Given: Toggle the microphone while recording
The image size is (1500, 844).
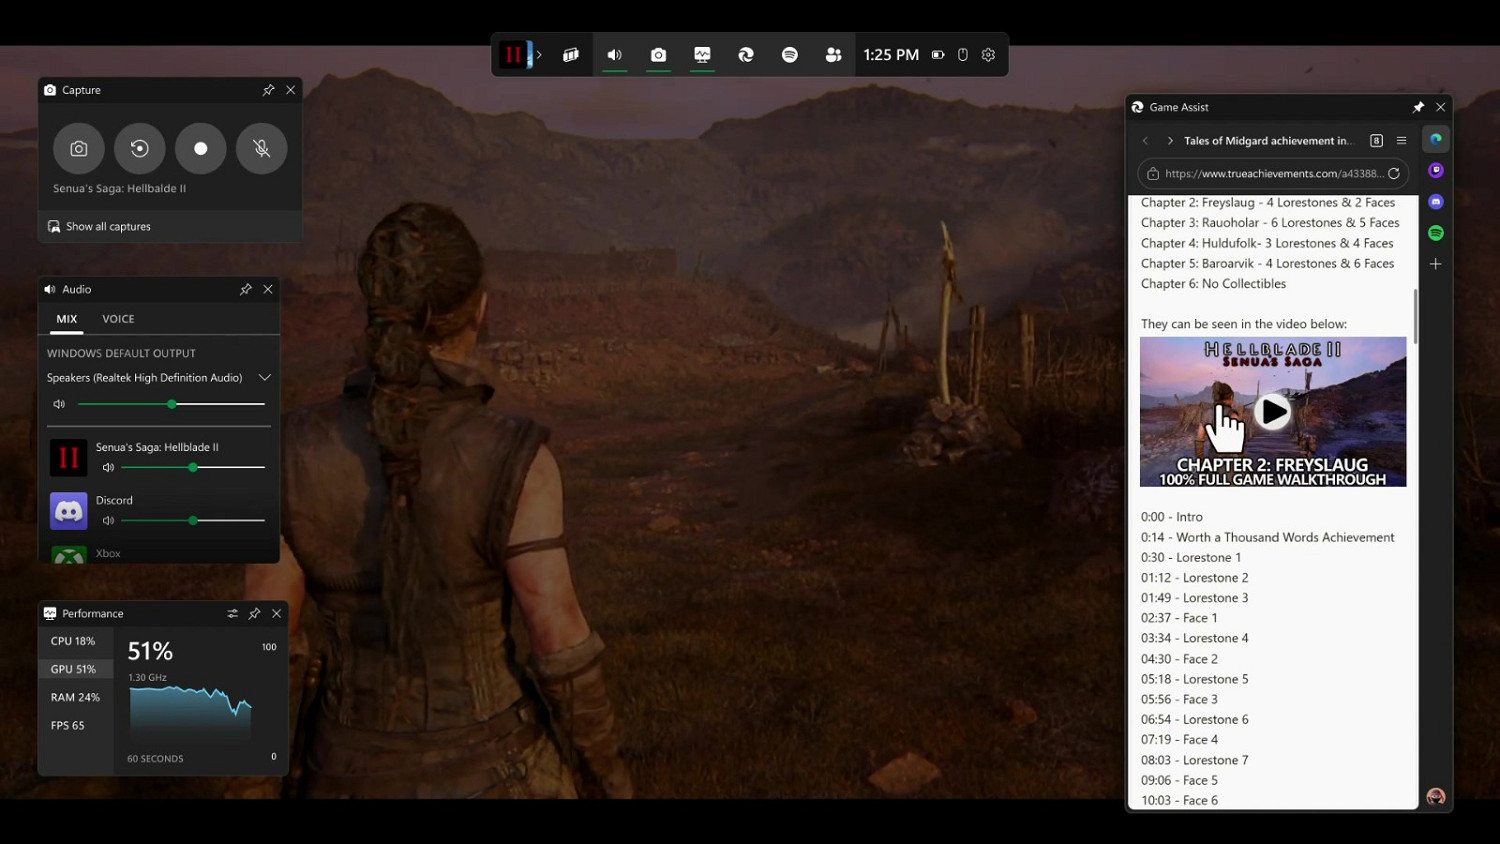Looking at the screenshot, I should tap(262, 149).
